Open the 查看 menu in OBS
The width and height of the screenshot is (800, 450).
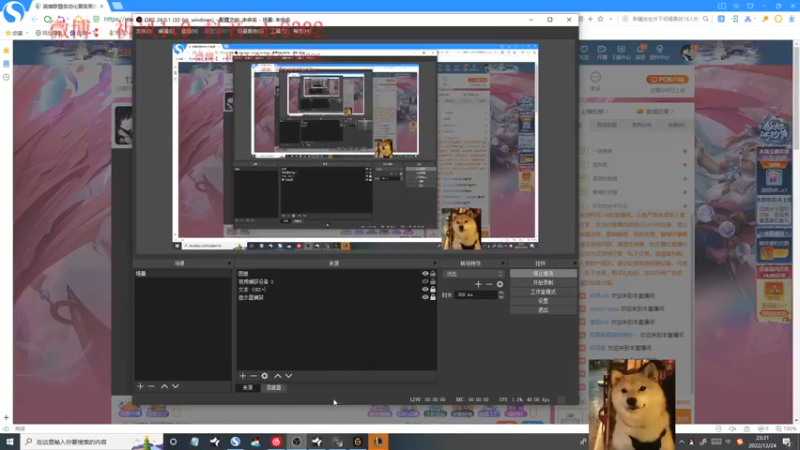[189, 31]
